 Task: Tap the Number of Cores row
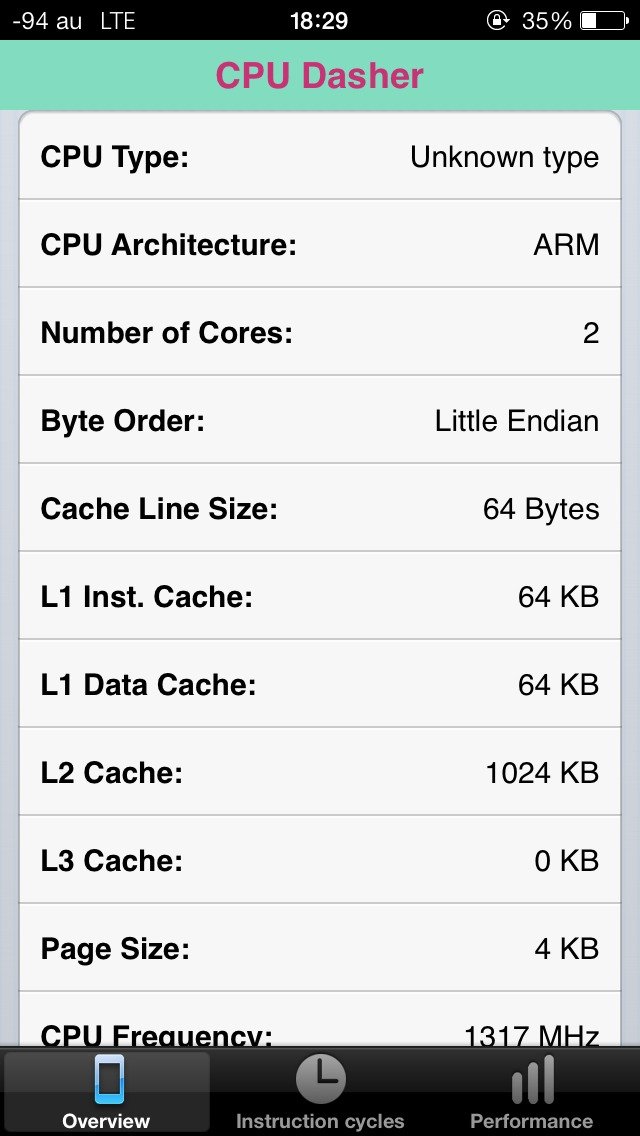320,333
